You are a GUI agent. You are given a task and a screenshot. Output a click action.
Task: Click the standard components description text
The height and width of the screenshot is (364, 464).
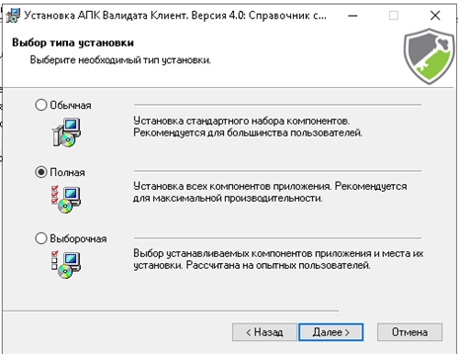248,127
